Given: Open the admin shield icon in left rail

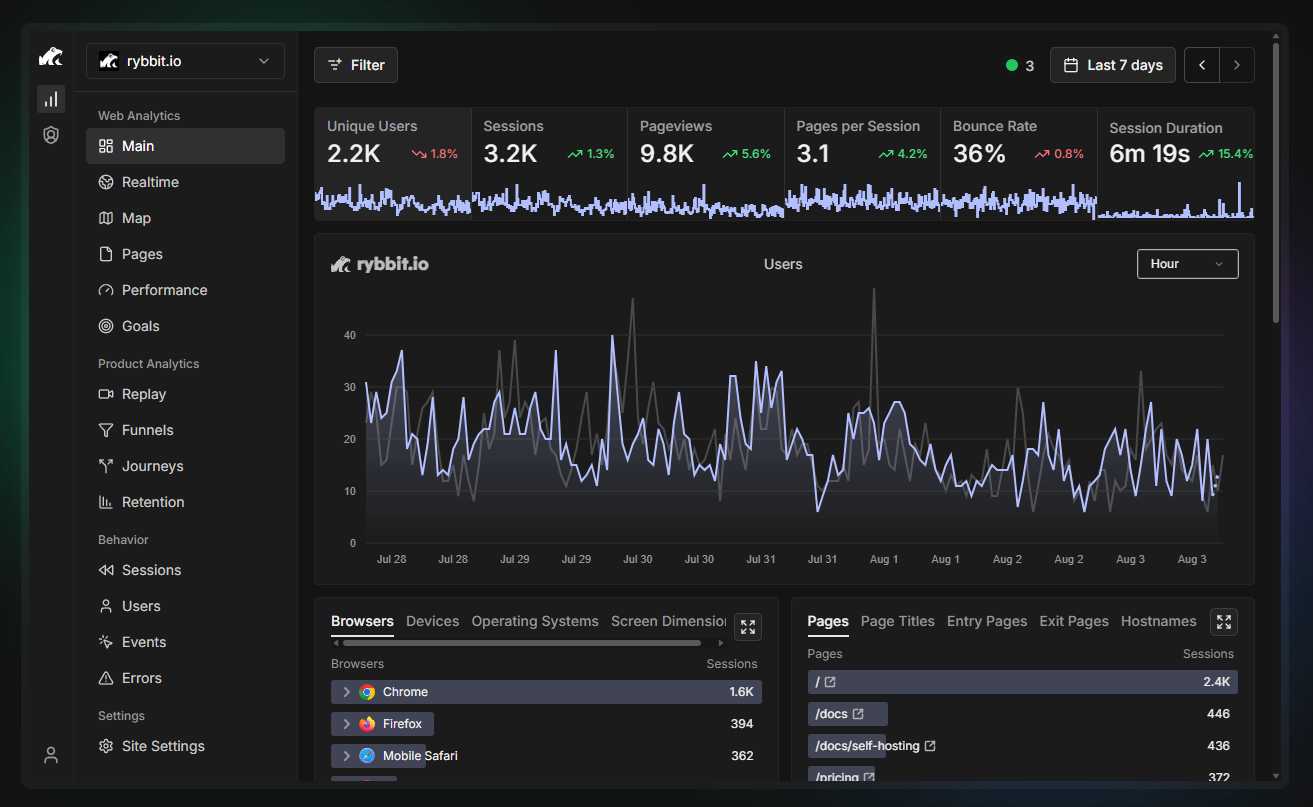Looking at the screenshot, I should pos(51,135).
